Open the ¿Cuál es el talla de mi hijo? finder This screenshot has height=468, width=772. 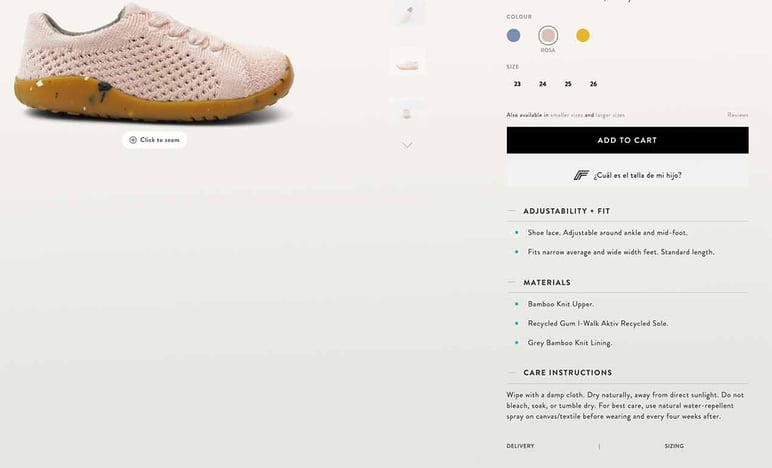pyautogui.click(x=628, y=175)
